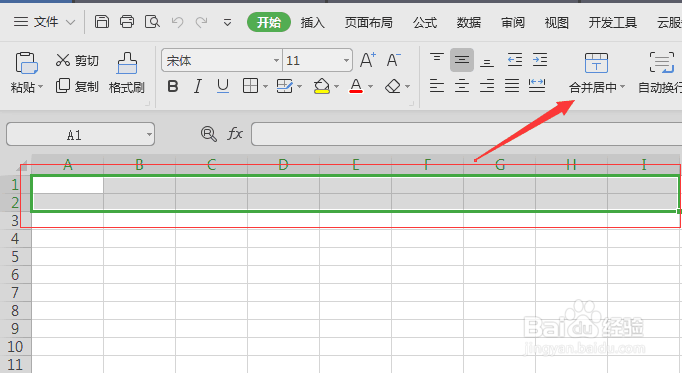The width and height of the screenshot is (682, 373).
Task: Select row 5 header
Action: (15, 256)
